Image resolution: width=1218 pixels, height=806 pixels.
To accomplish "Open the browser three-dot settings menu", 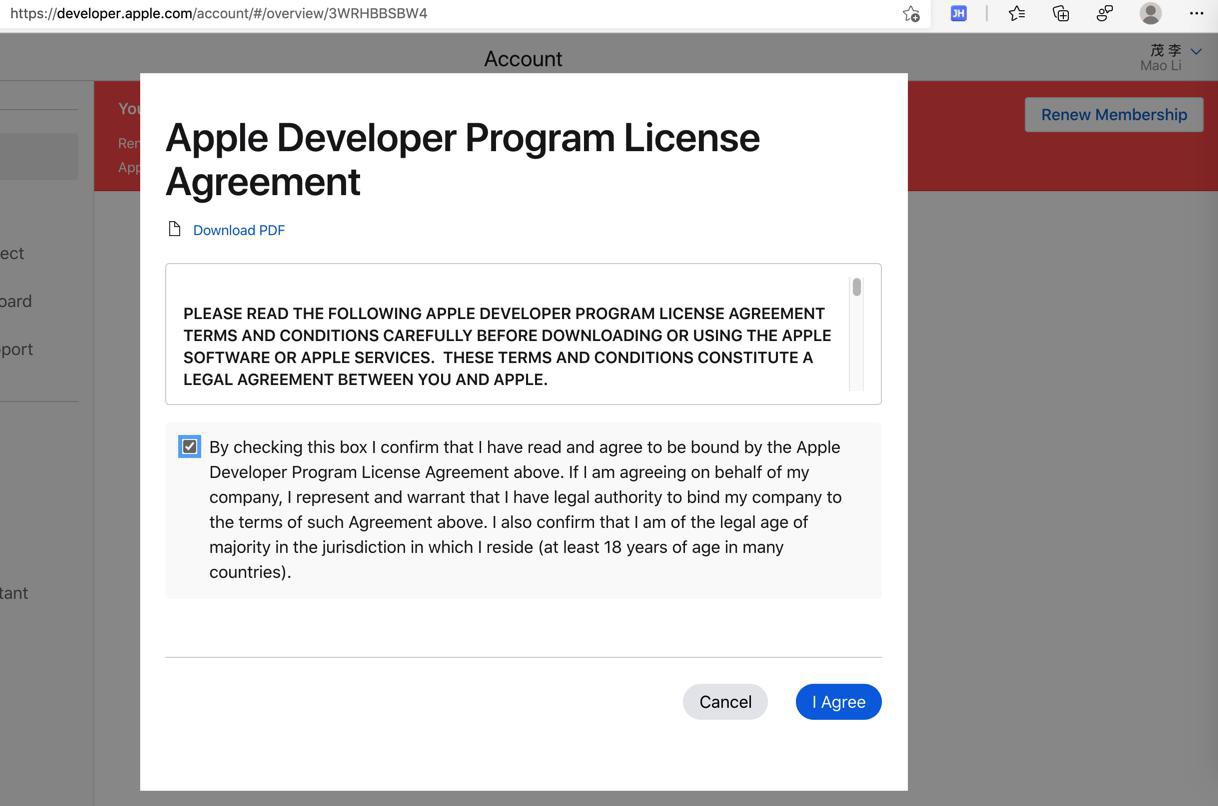I will 1196,13.
